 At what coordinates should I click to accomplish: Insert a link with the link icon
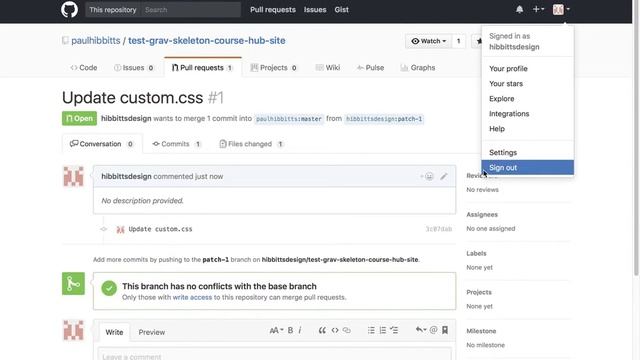pos(347,330)
